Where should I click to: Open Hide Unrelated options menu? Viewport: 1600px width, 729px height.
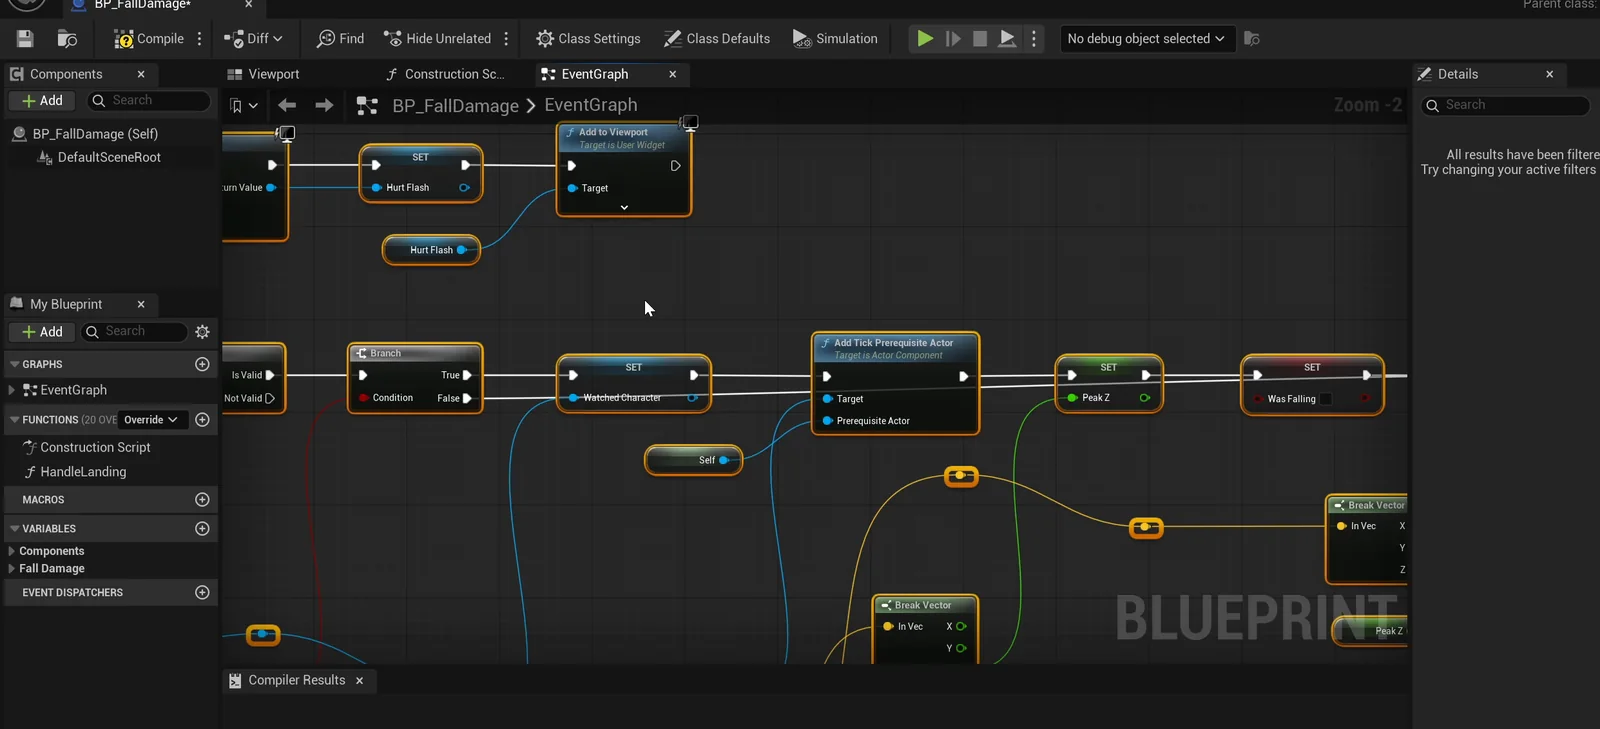click(507, 39)
